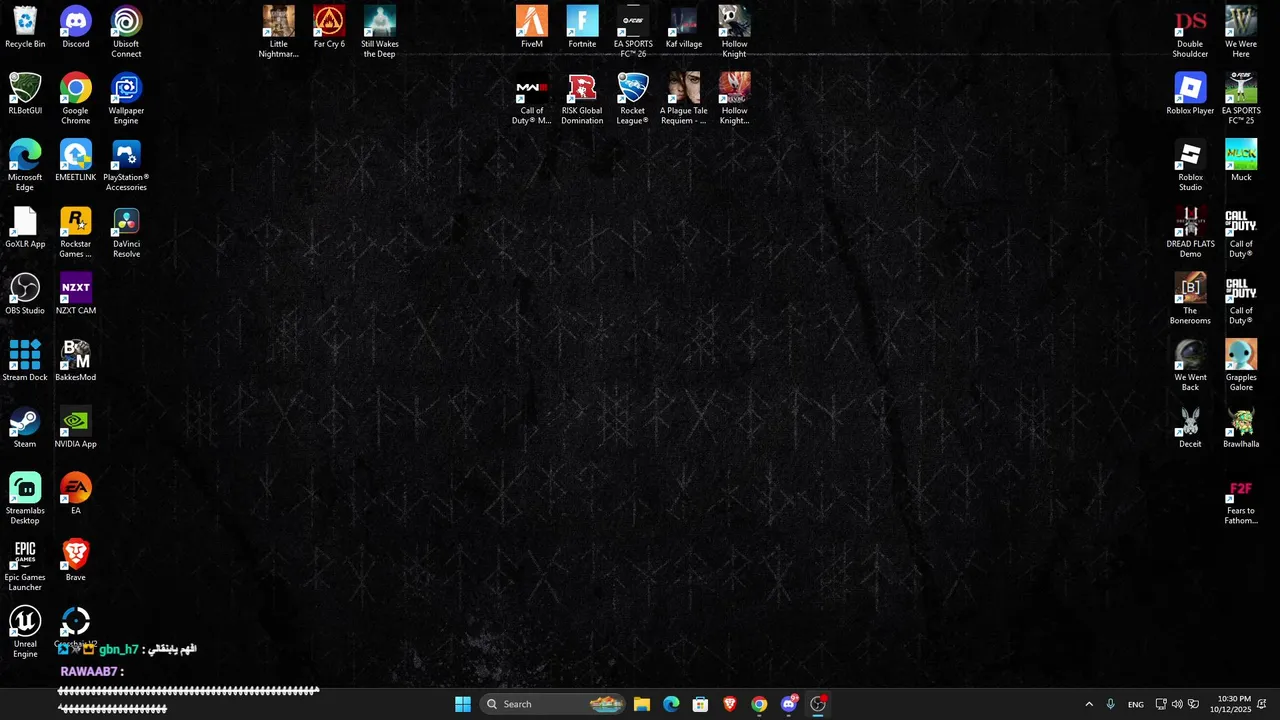This screenshot has height=720, width=1280.
Task: Open EA SPORTS FC 25 shortcut
Action: tap(1241, 99)
